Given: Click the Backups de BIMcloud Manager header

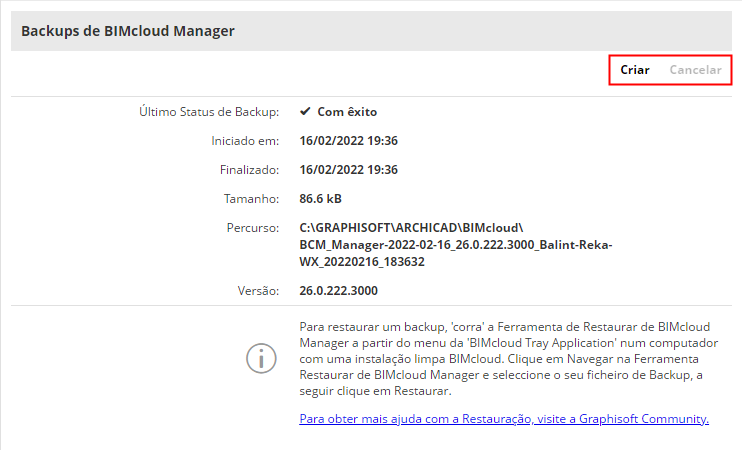Looking at the screenshot, I should (x=127, y=31).
